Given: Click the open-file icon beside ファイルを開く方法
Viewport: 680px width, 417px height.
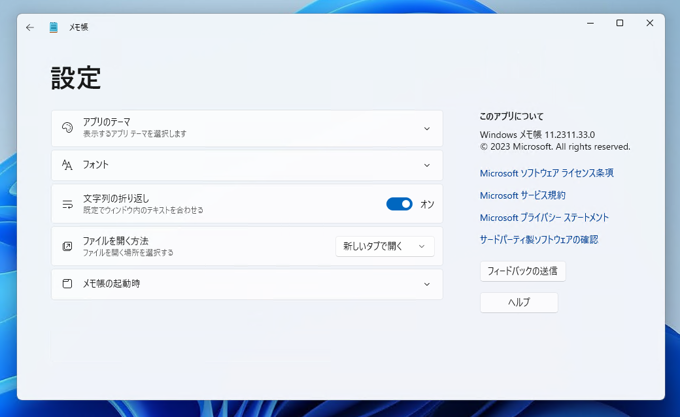Looking at the screenshot, I should [x=67, y=246].
